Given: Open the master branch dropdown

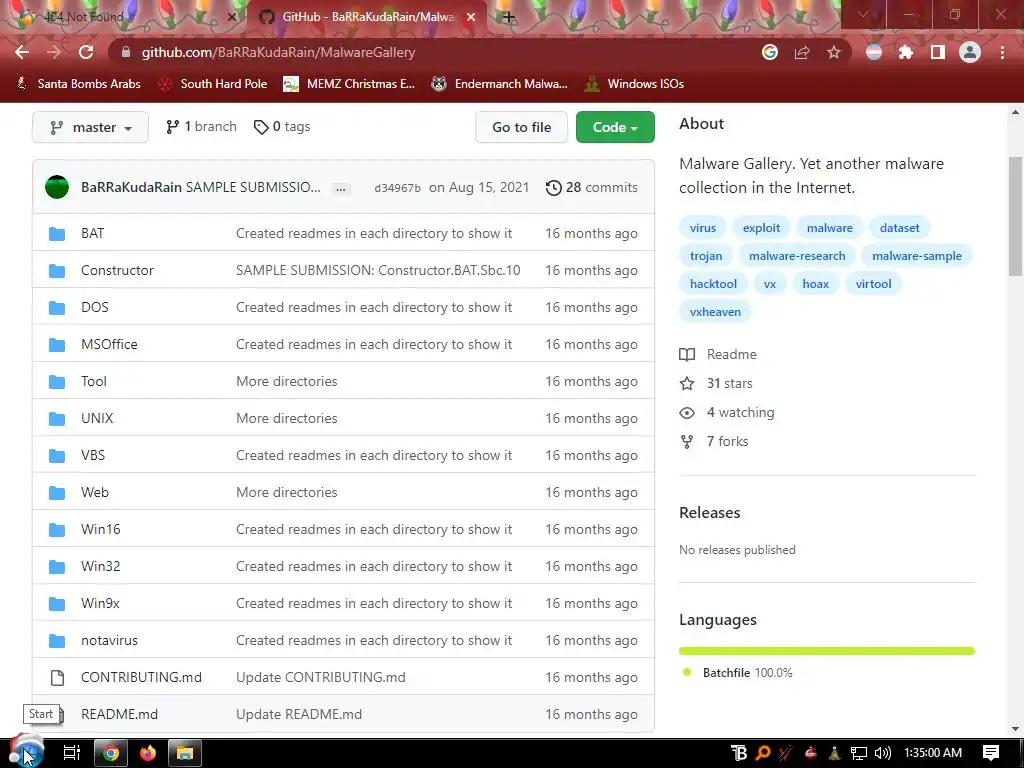Looking at the screenshot, I should pos(90,127).
